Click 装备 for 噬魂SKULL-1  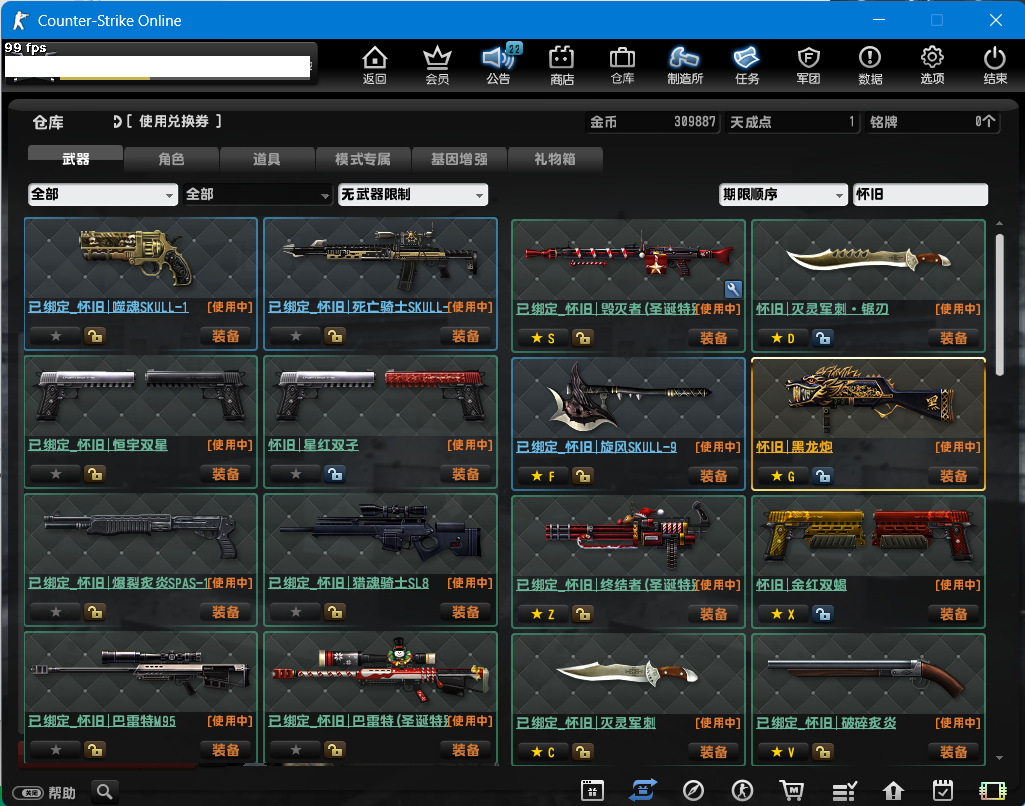click(x=226, y=336)
